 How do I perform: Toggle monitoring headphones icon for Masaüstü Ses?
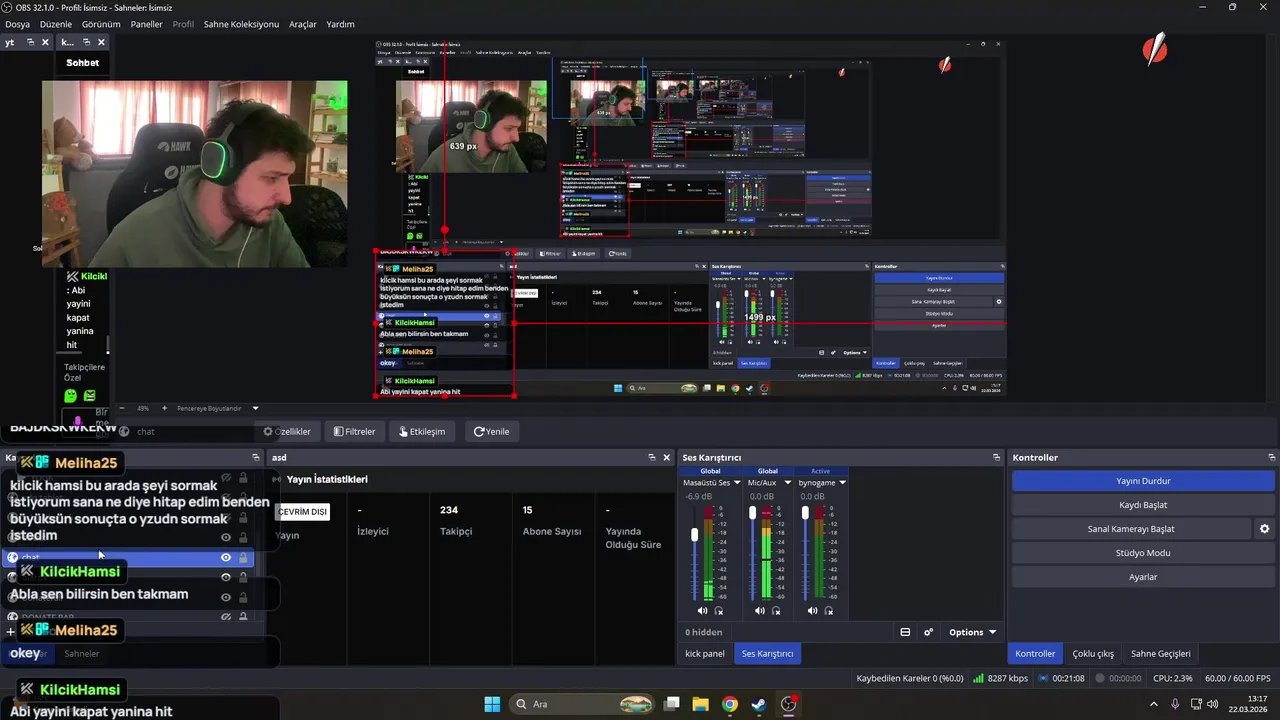coord(719,610)
